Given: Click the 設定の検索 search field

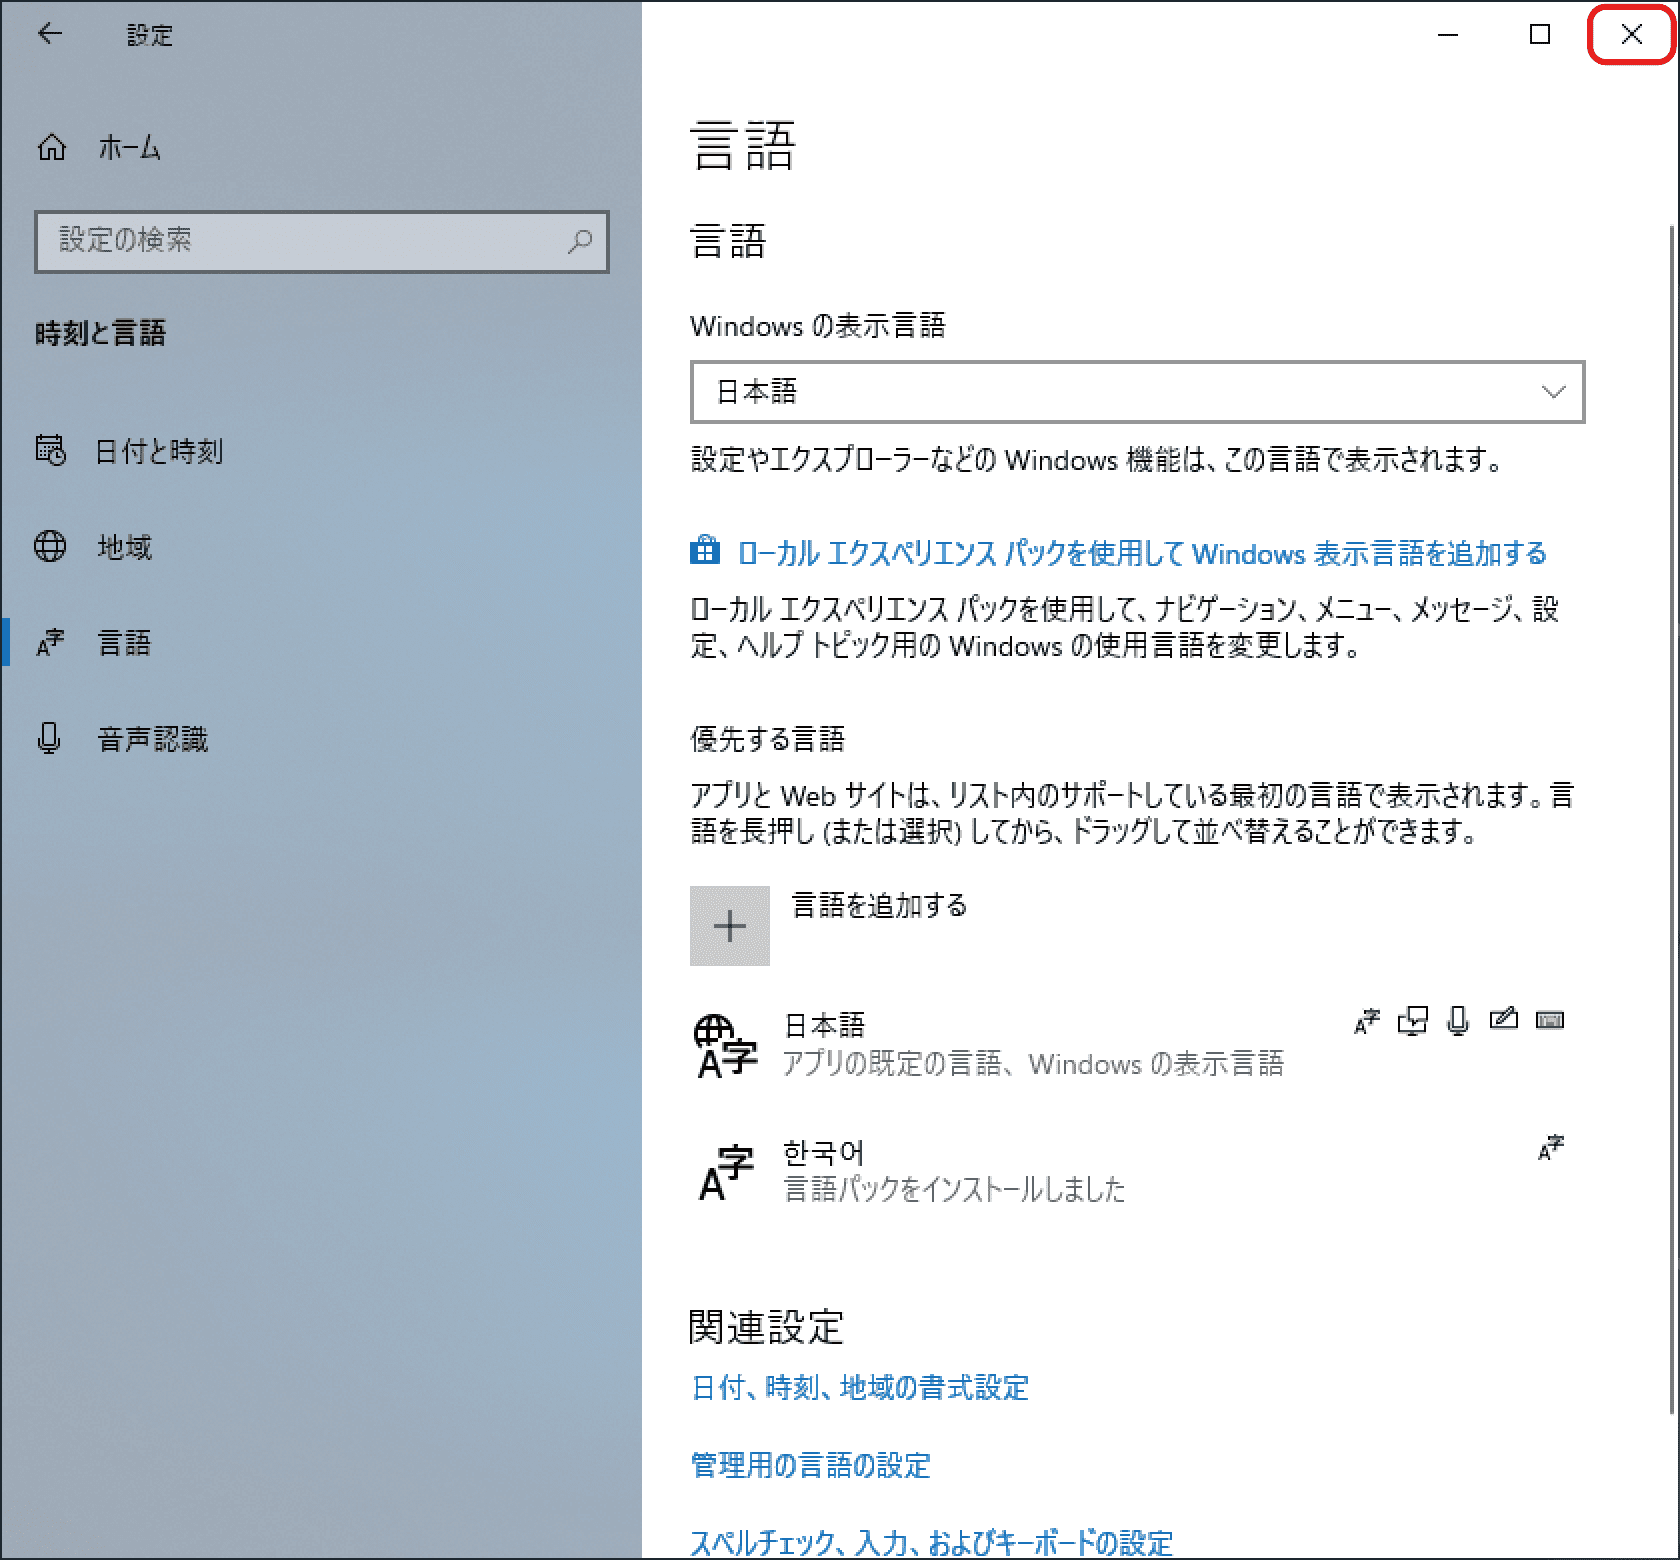Looking at the screenshot, I should point(322,241).
